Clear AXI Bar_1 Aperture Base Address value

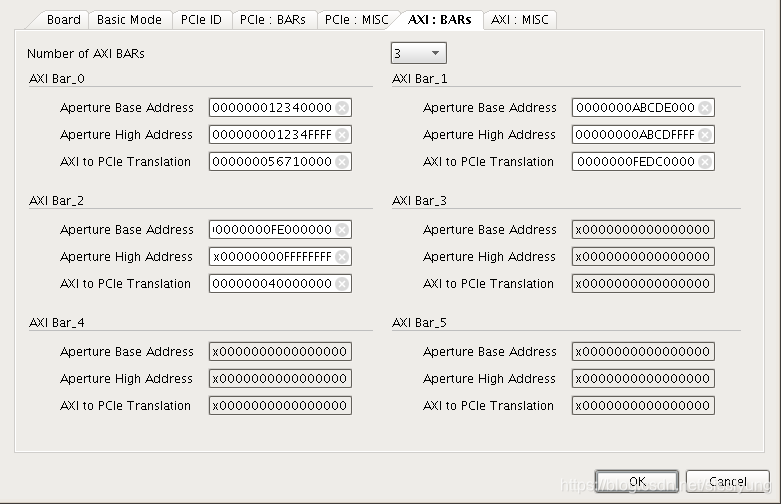[x=705, y=108]
